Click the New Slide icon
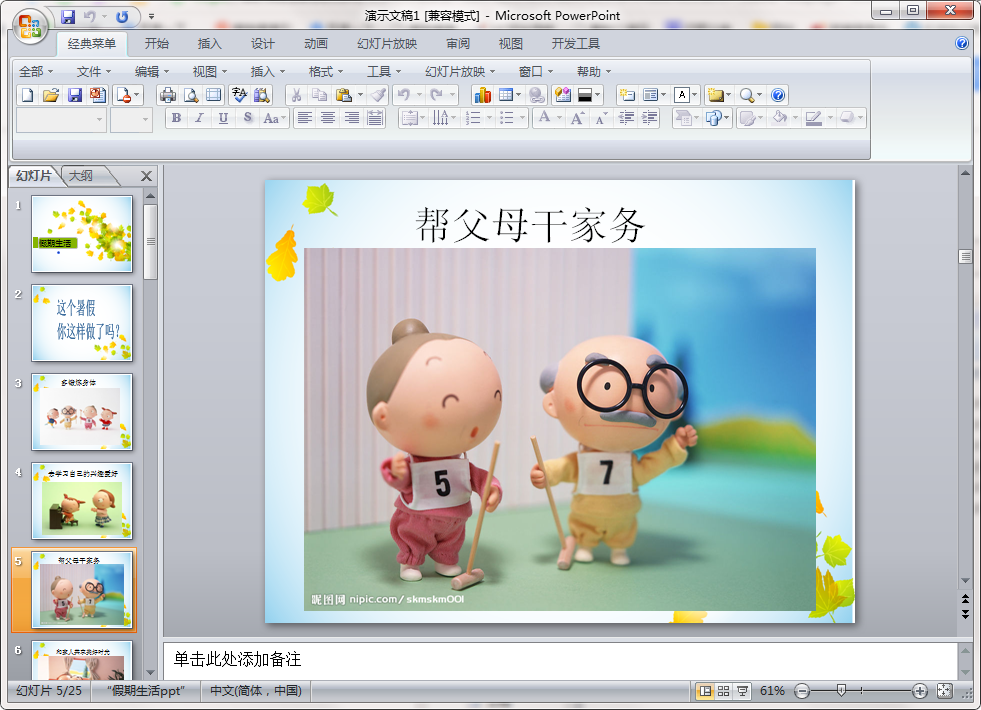This screenshot has width=981, height=710. coord(626,95)
